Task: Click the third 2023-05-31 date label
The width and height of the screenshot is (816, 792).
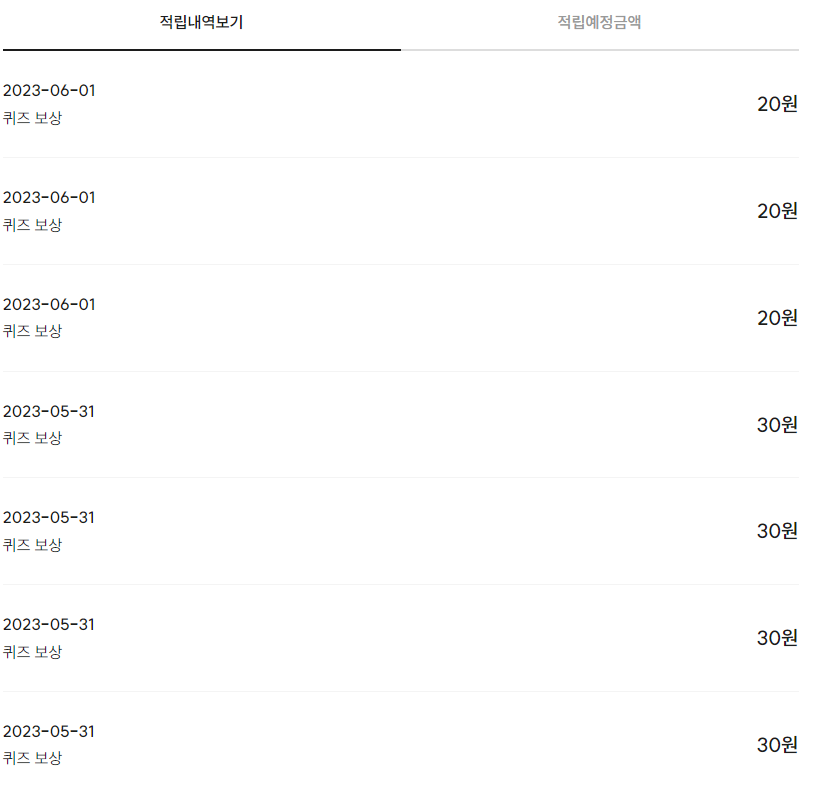Action: (49, 624)
